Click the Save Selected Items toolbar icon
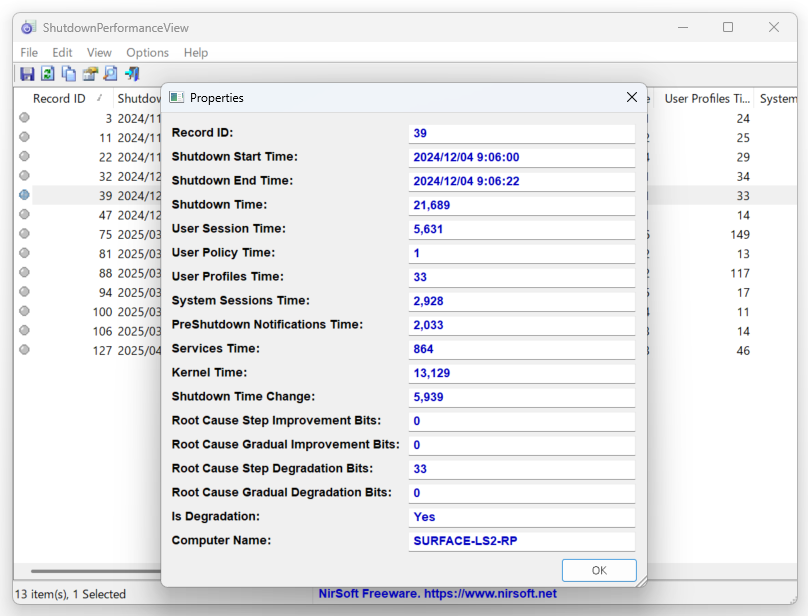This screenshot has height=616, width=808. coord(27,74)
